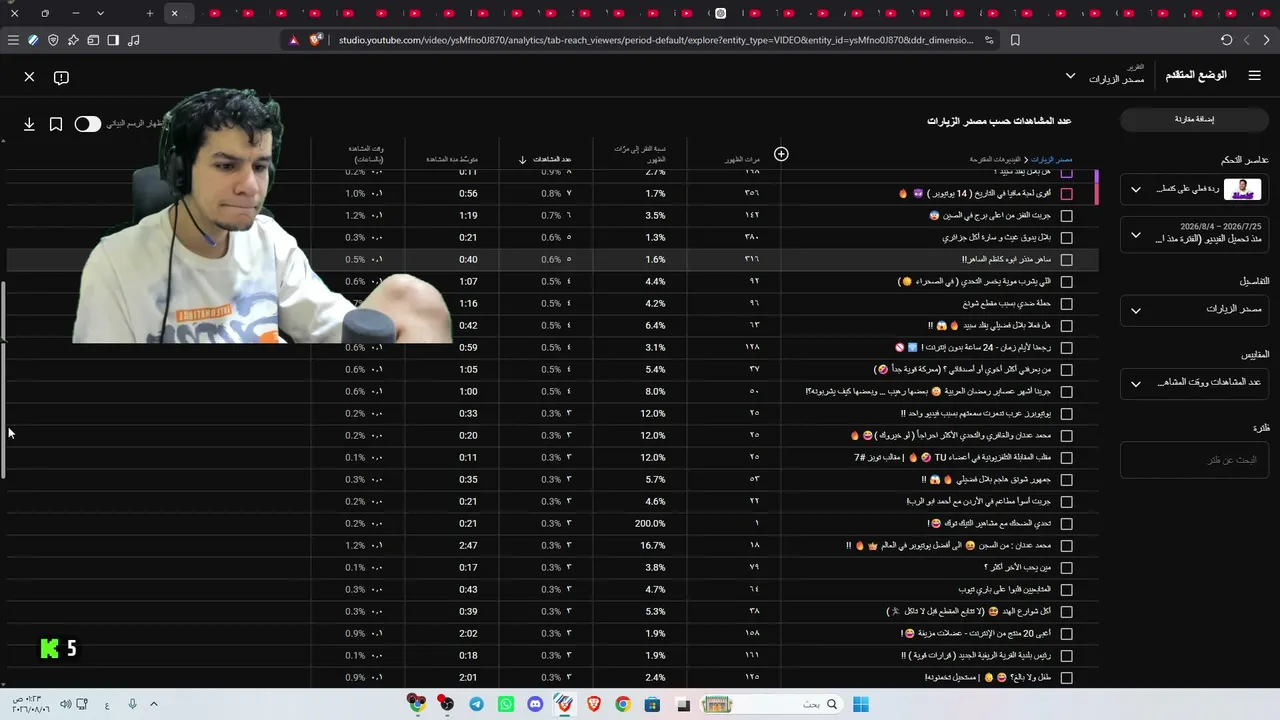Viewport: 1280px width, 720px height.
Task: Click the نسبة النقر إلى مرّات الظهور header
Action: (x=642, y=154)
